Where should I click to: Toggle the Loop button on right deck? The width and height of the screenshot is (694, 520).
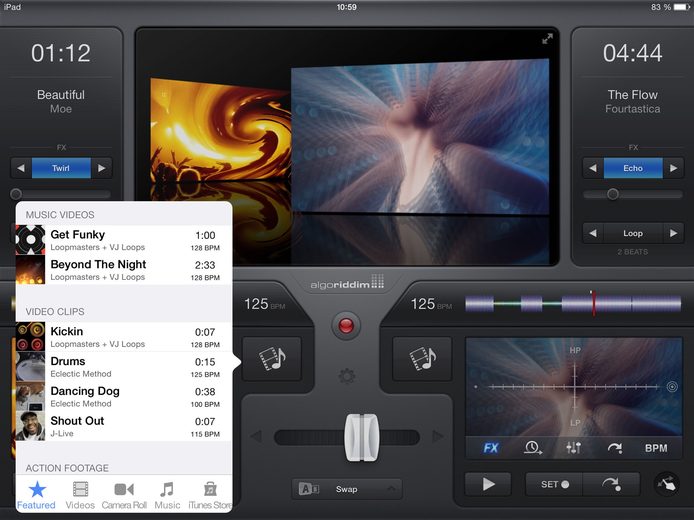click(x=633, y=233)
